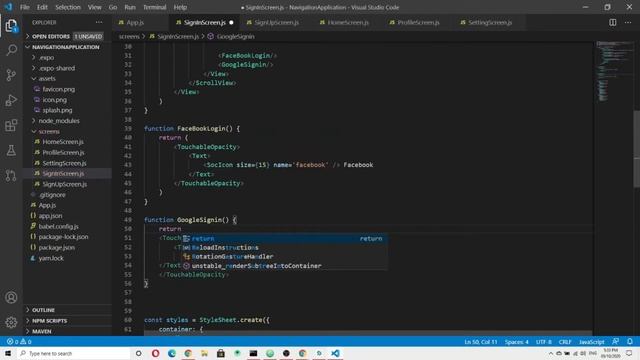The image size is (640, 360).
Task: Click the code minimap preview
Action: coord(613,71)
